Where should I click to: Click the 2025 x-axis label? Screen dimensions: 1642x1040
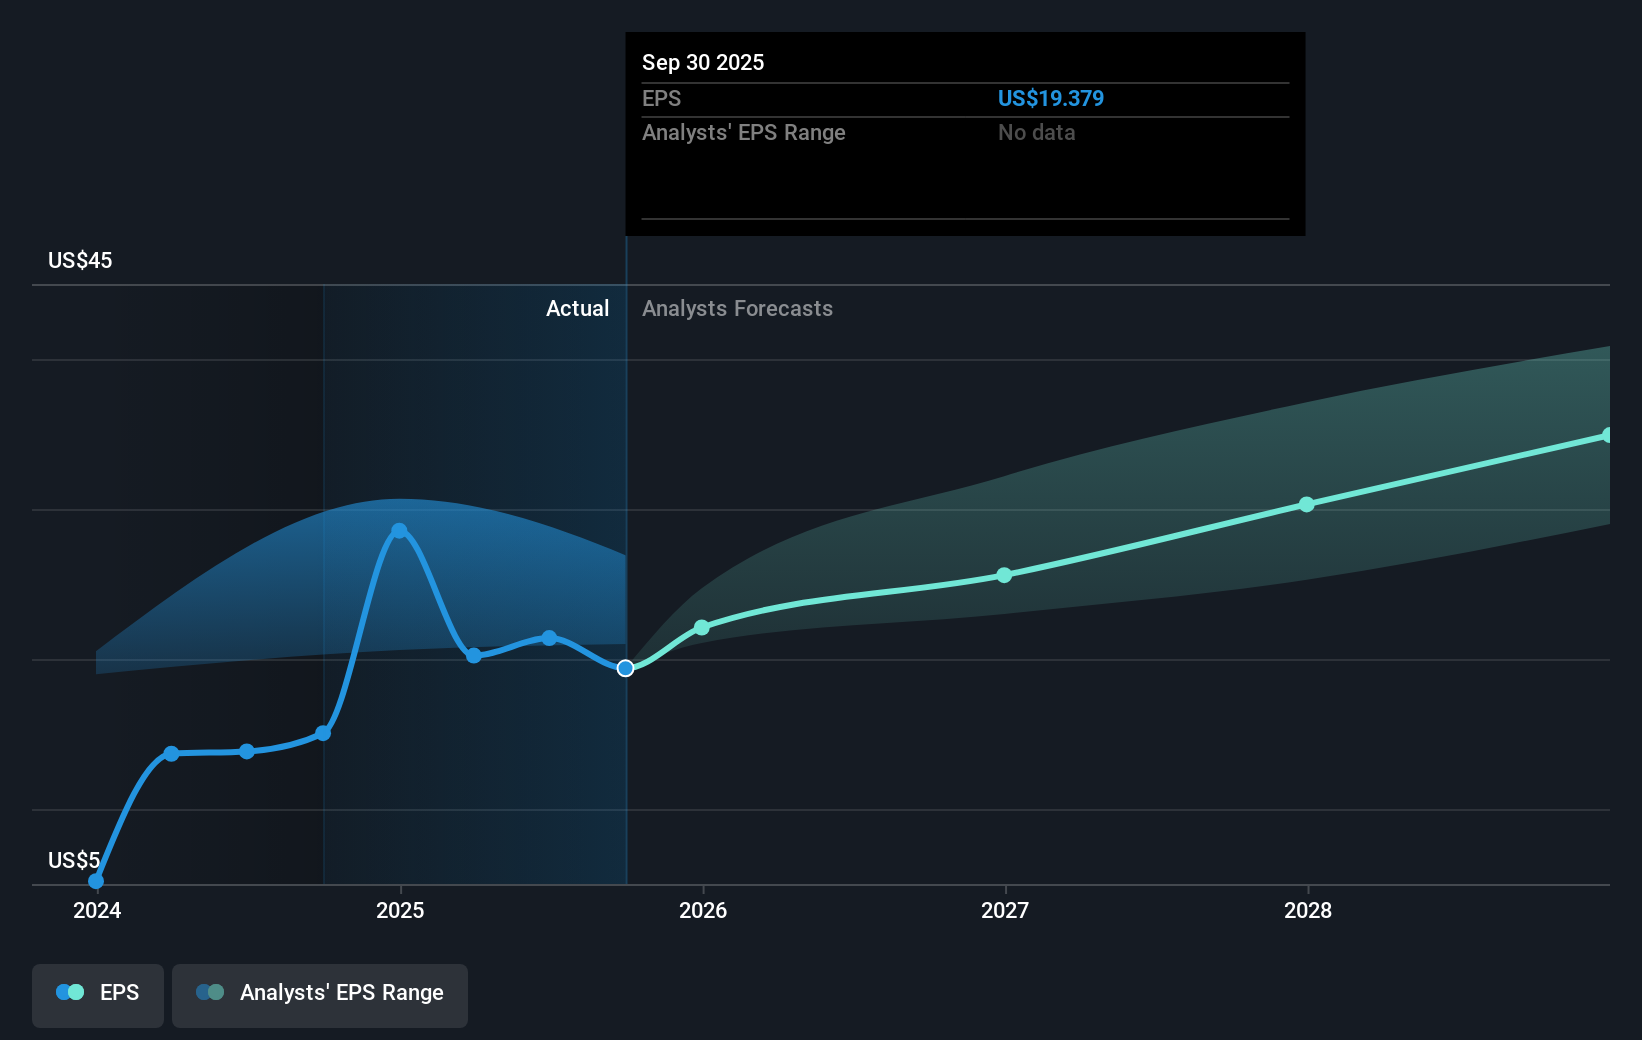[x=400, y=910]
